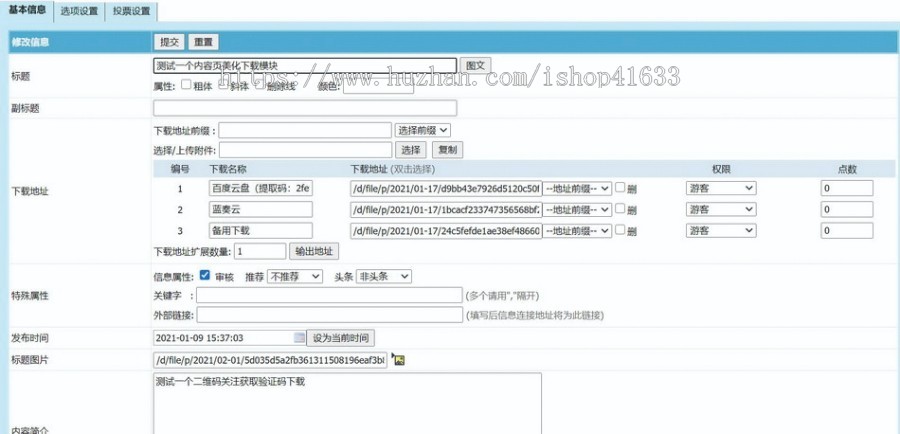Viewport: 900px width, 434px height.
Task: Open the calendar picker icon beside 发布时间
Action: coord(299,338)
